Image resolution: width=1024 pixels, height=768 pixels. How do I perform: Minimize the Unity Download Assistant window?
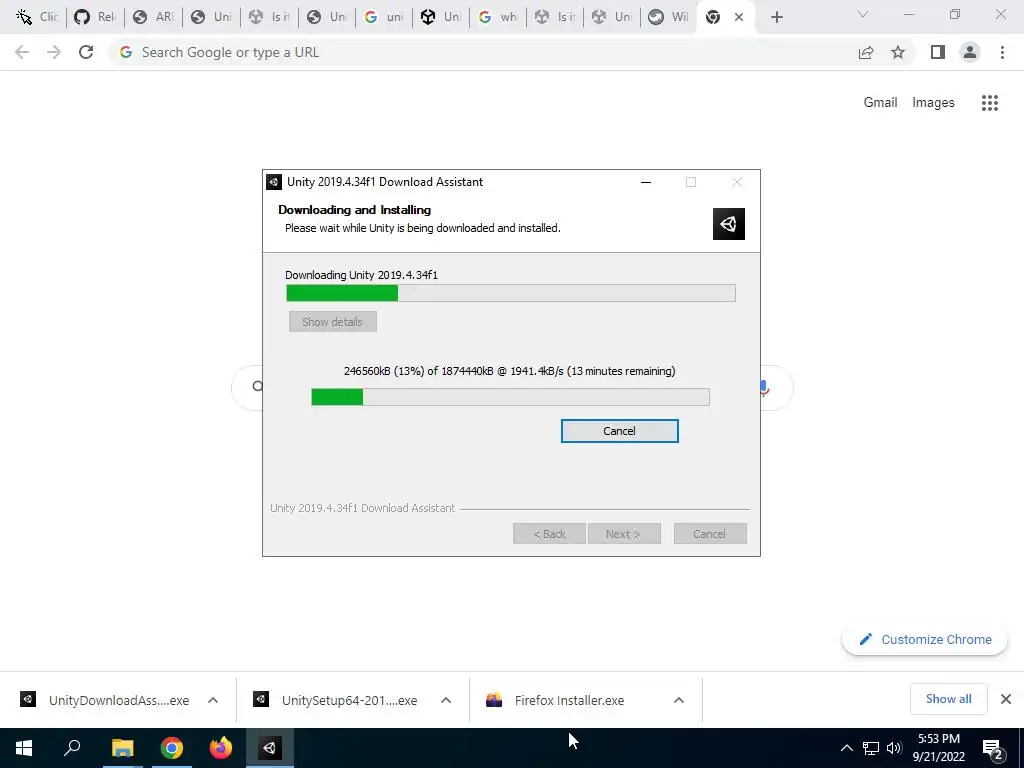click(646, 182)
